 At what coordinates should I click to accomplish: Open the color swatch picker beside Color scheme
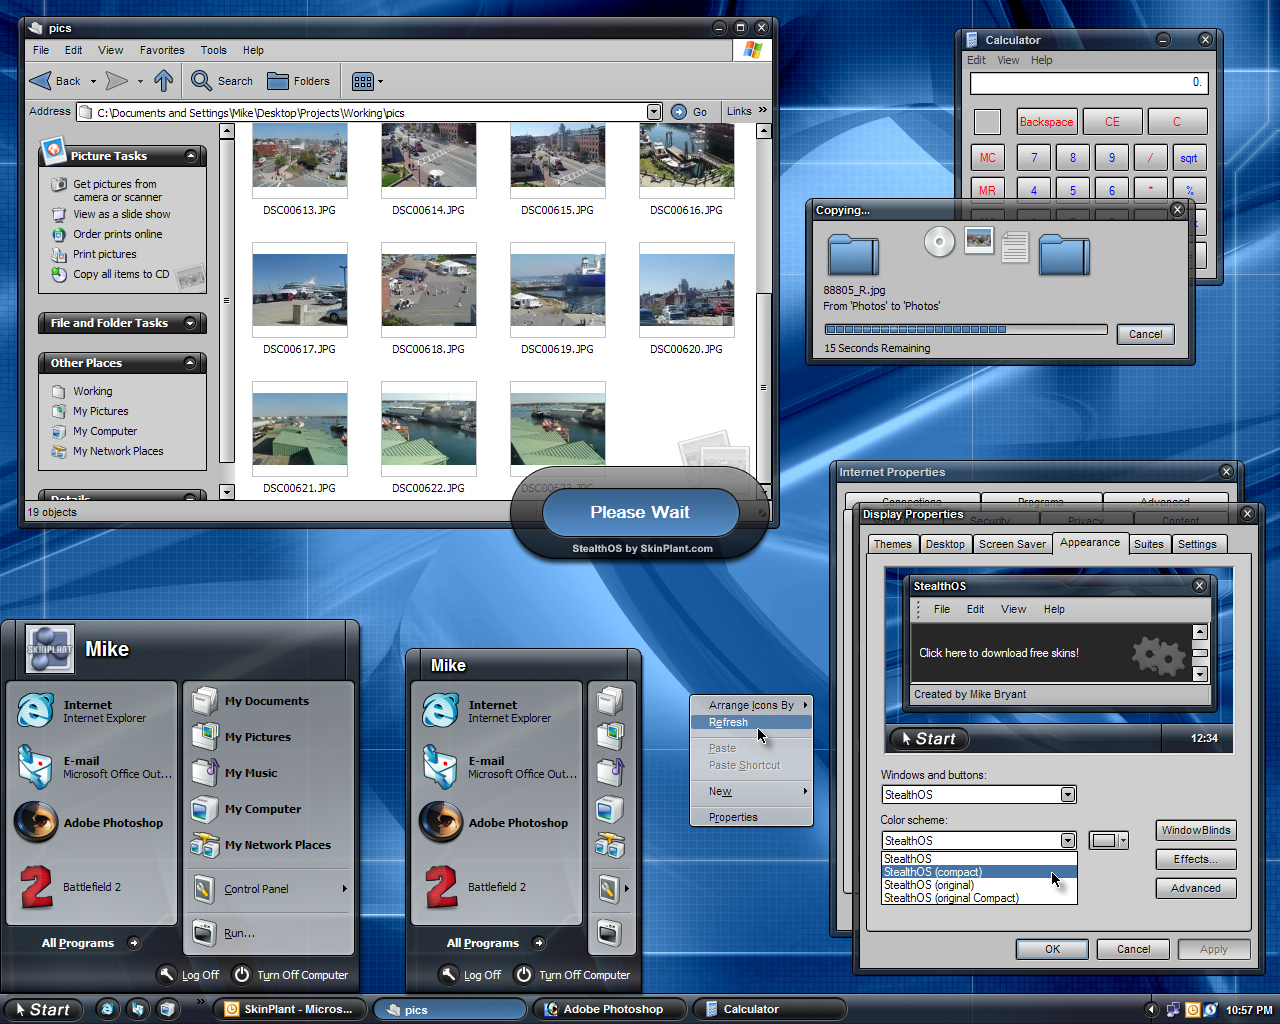tap(1109, 841)
